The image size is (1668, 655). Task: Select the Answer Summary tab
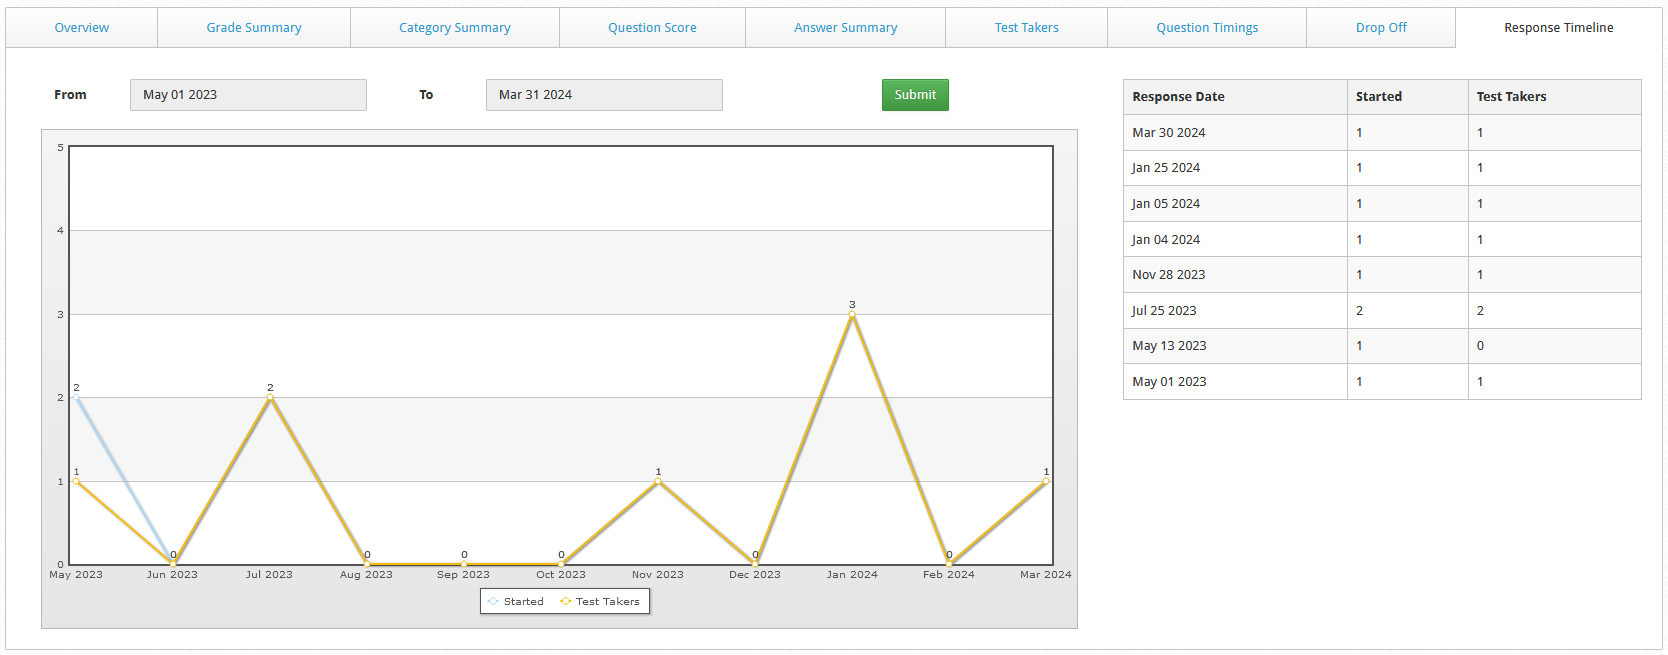(x=845, y=28)
